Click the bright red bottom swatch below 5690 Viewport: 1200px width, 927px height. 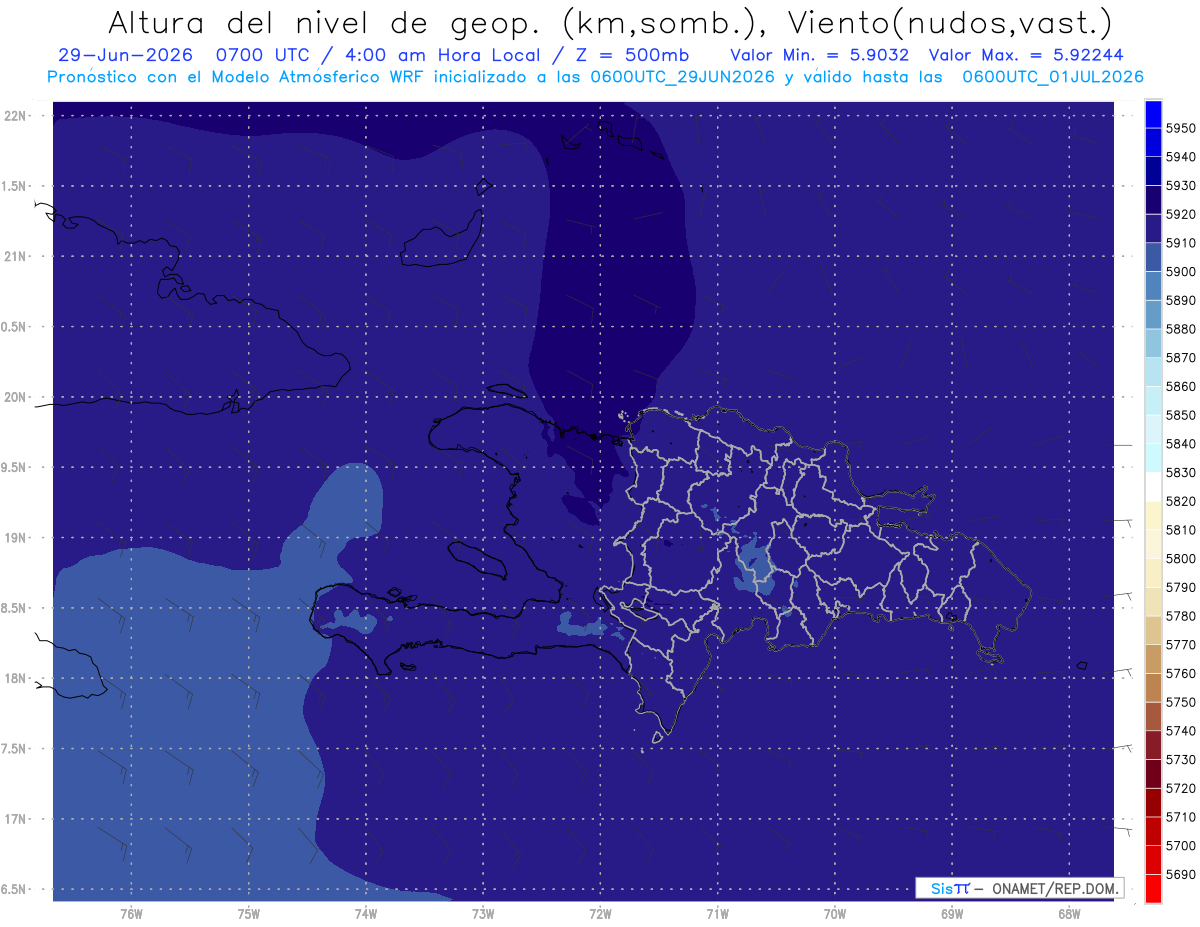pos(1153,888)
